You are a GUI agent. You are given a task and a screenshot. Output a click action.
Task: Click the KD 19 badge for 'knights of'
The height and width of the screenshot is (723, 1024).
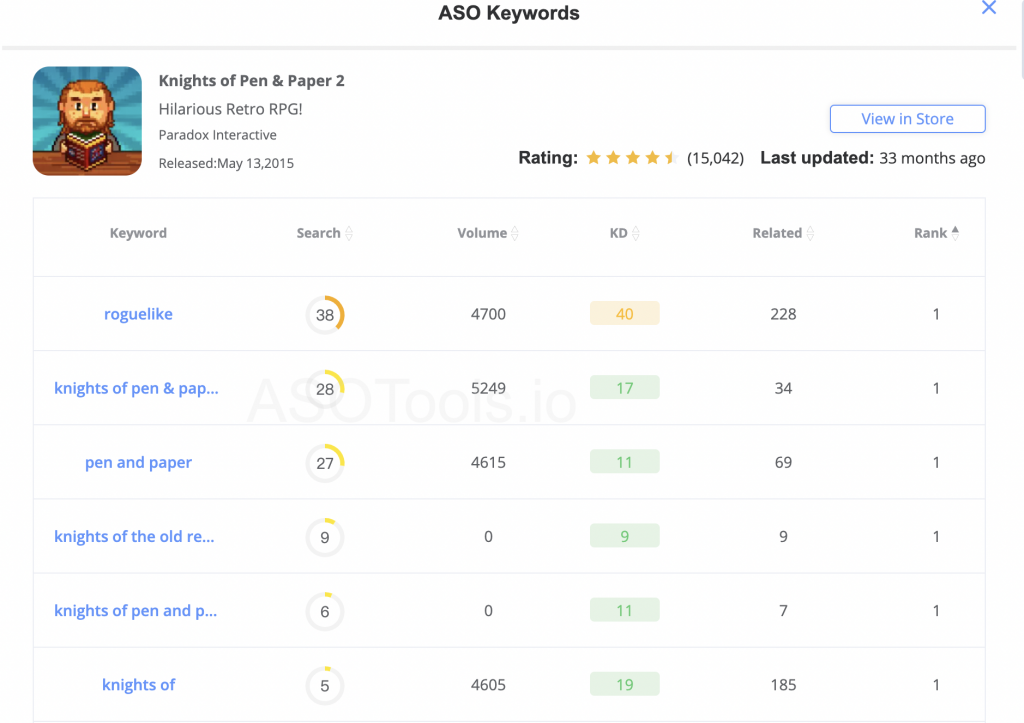(x=624, y=684)
